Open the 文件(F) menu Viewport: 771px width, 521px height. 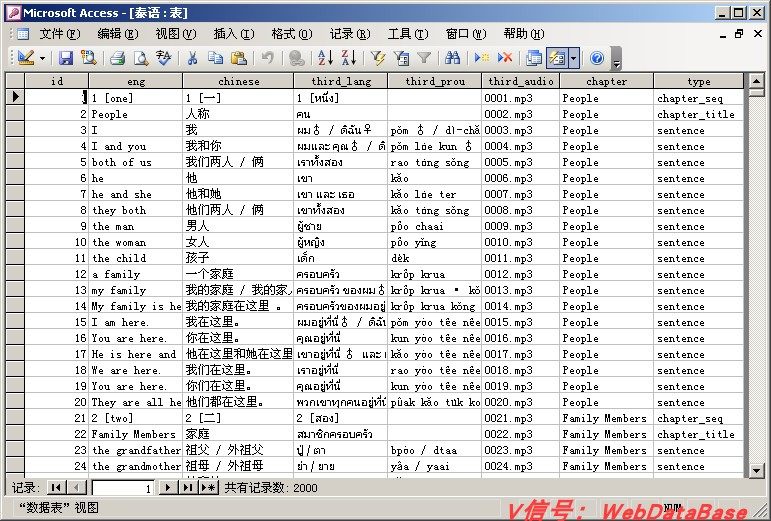tap(60, 34)
